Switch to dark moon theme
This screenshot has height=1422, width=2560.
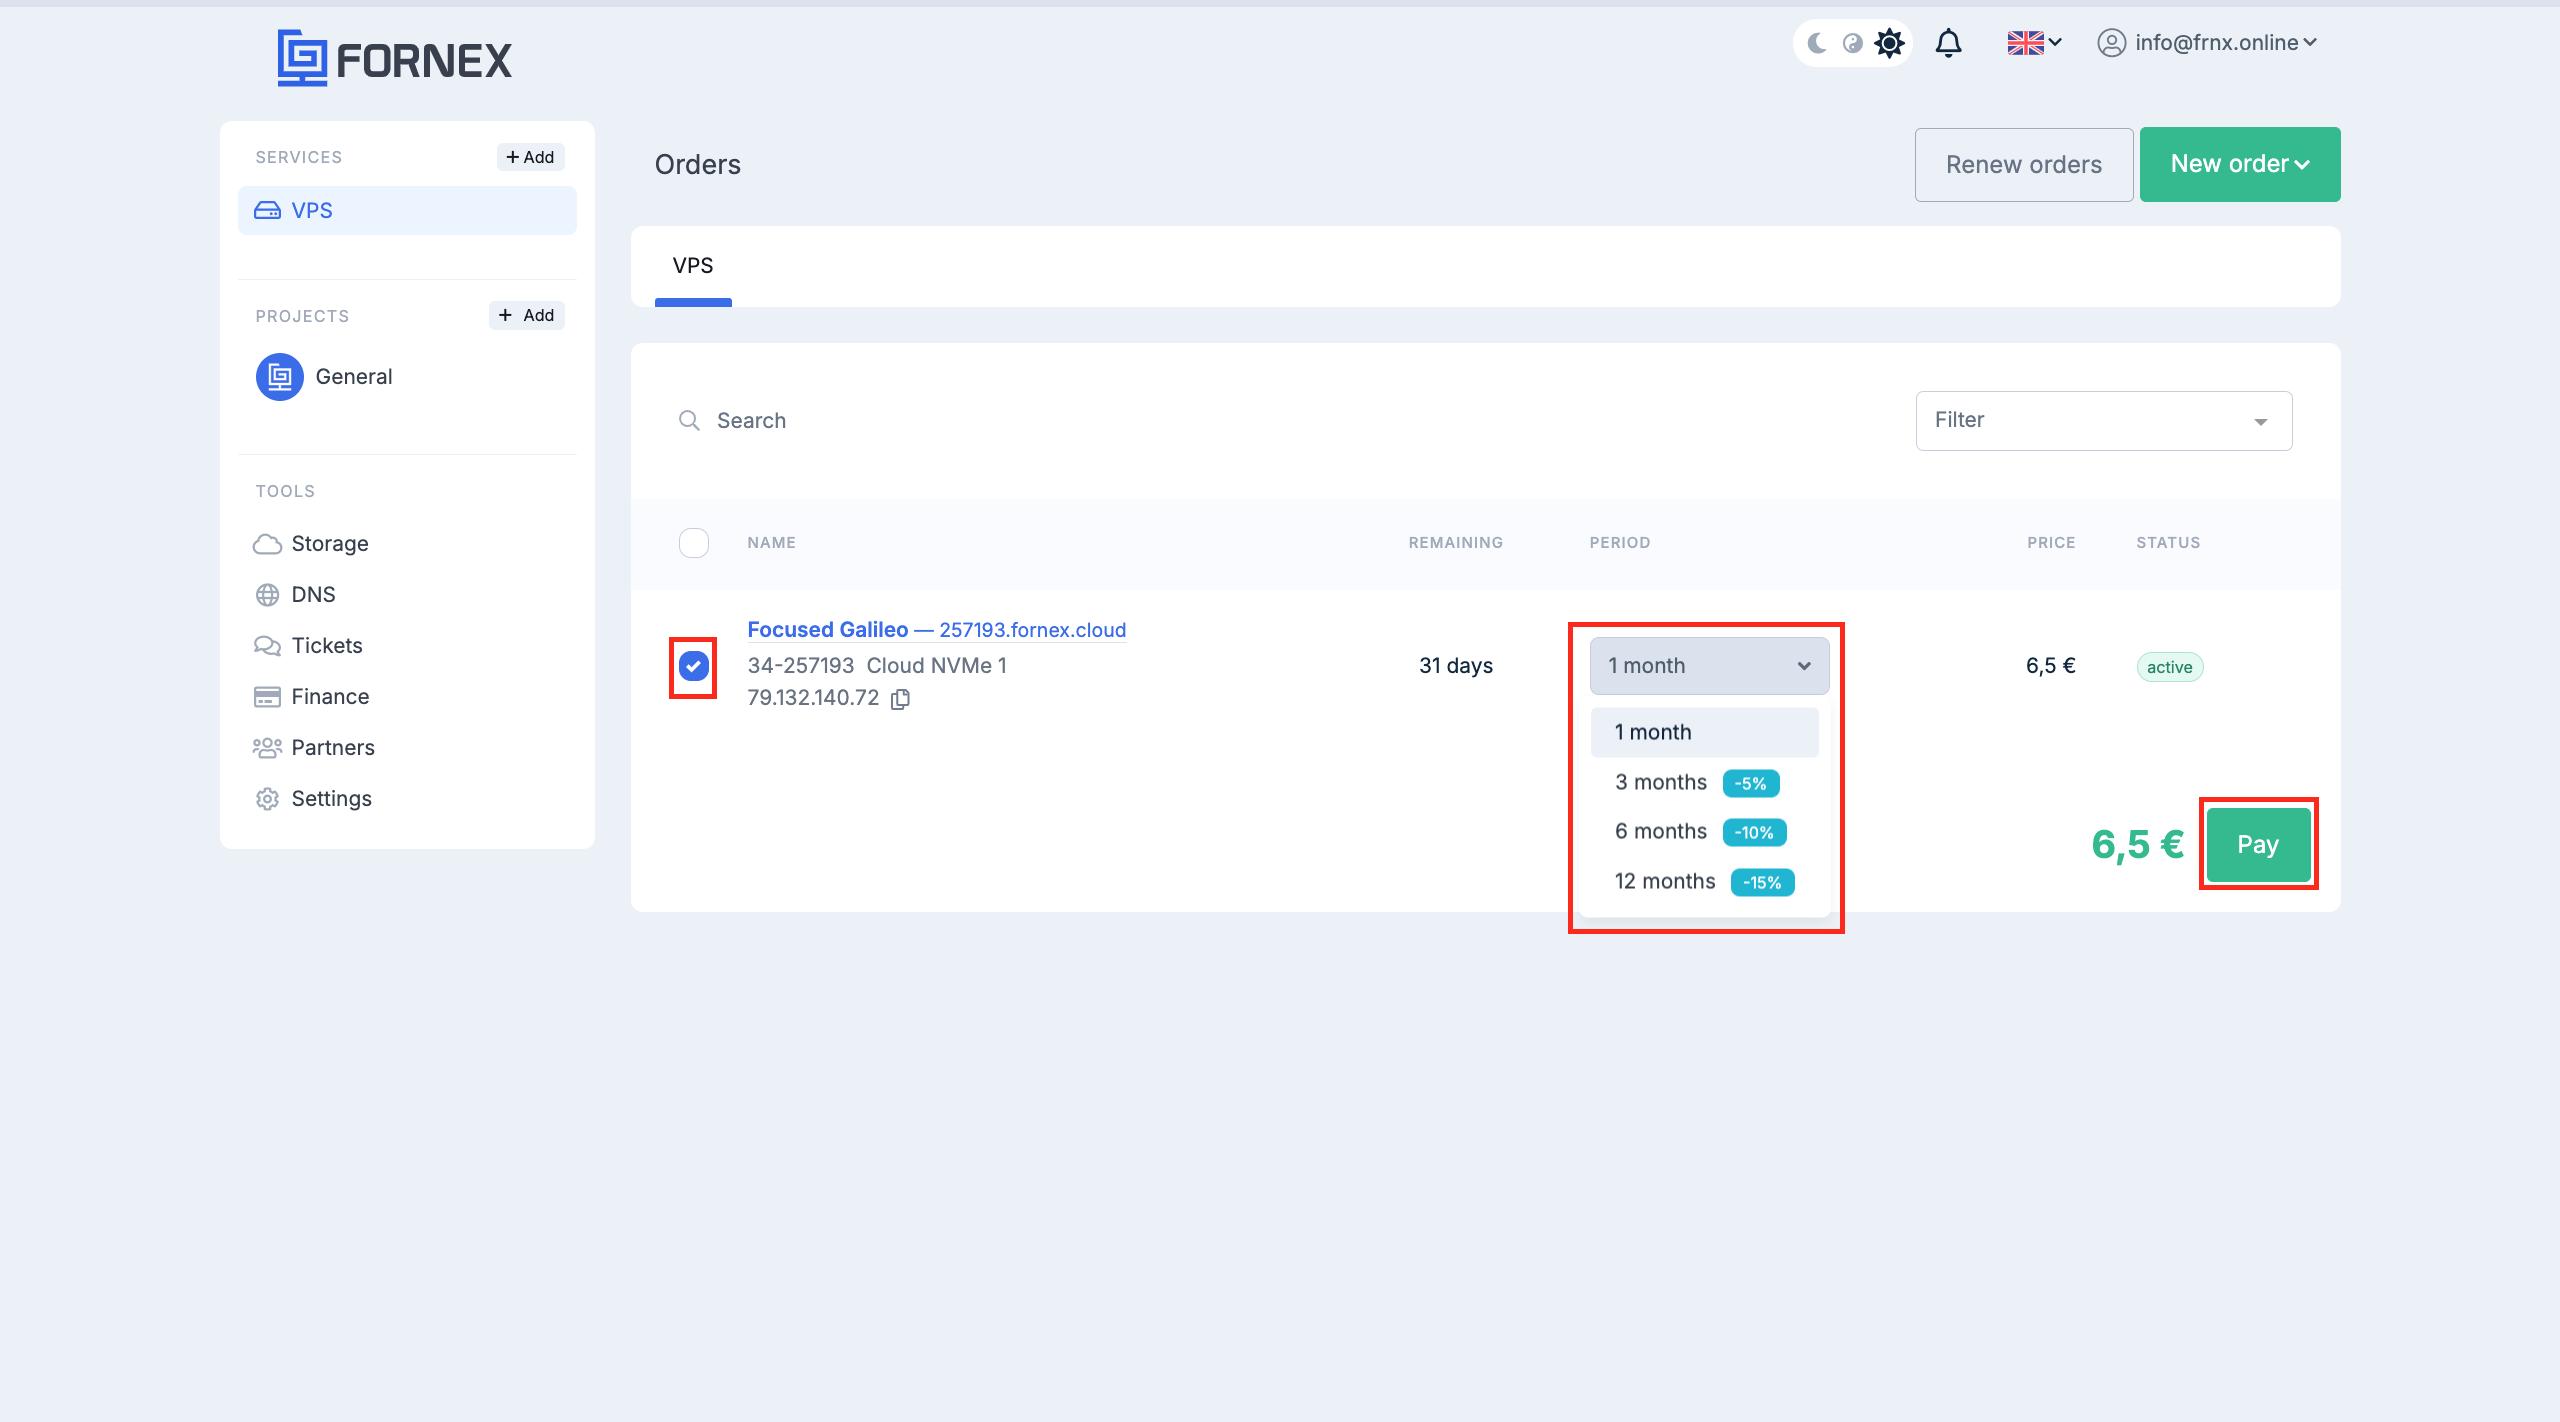click(x=1817, y=43)
